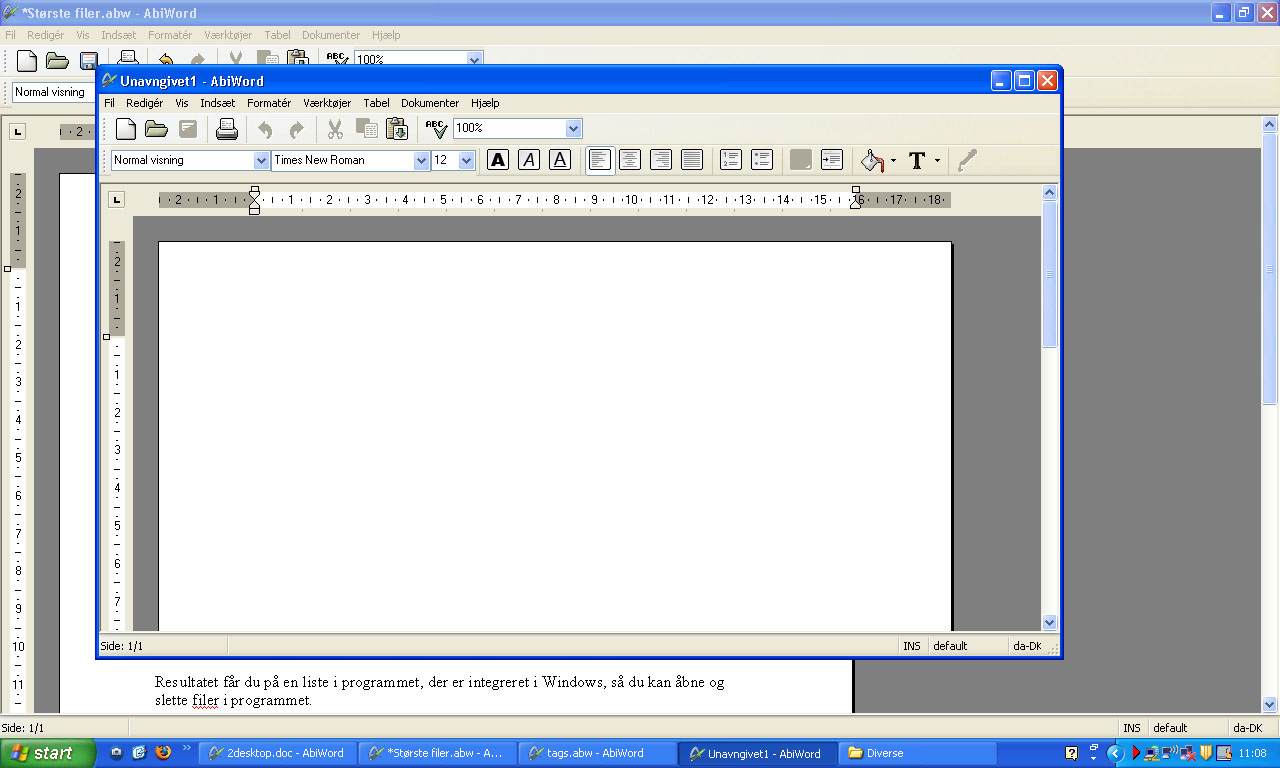This screenshot has height=768, width=1280.
Task: Toggle bold text formatting
Action: [x=498, y=160]
